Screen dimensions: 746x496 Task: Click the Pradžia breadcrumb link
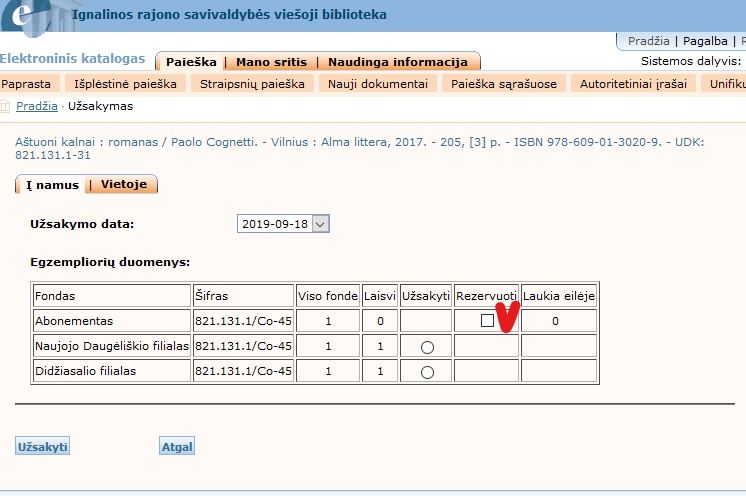(x=36, y=106)
